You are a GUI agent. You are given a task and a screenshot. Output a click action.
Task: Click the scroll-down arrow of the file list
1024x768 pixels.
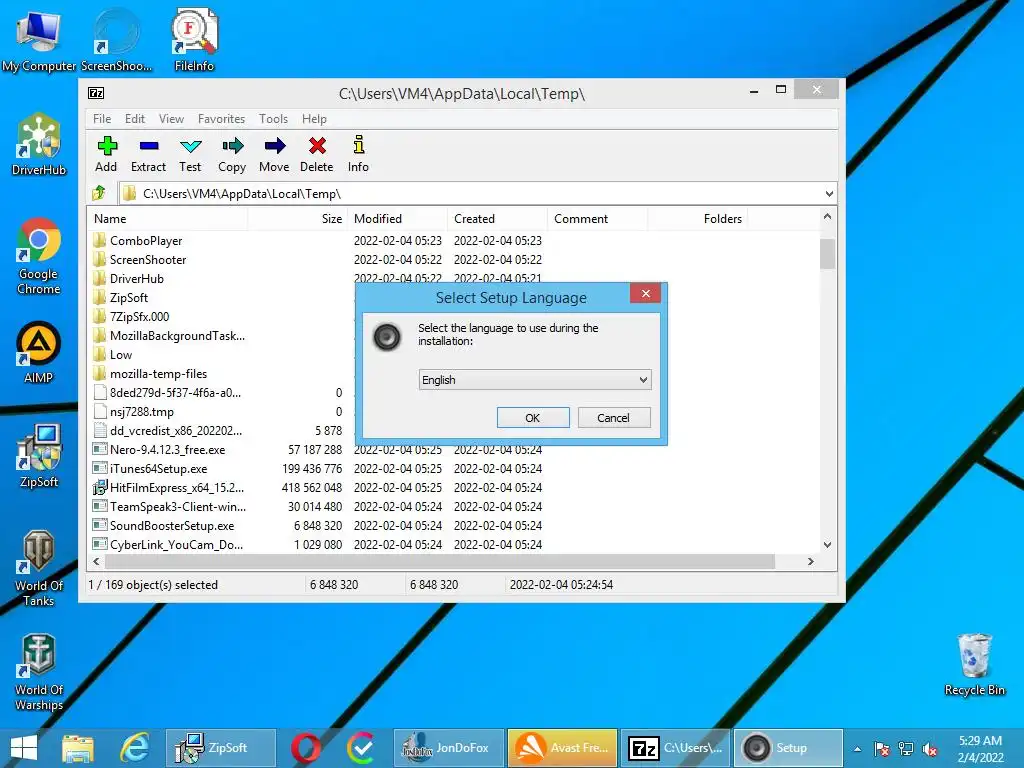[x=827, y=545]
